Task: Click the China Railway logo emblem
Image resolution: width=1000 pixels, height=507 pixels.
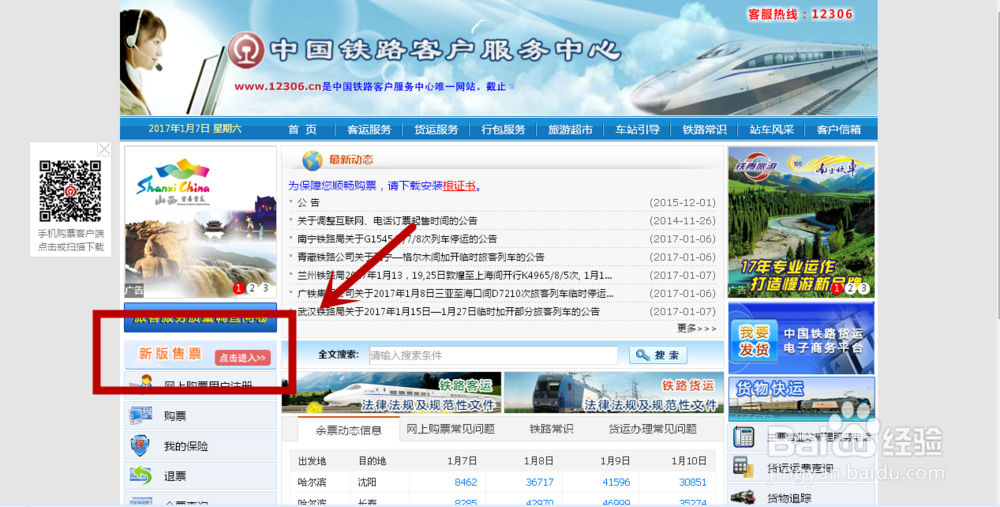Action: pyautogui.click(x=246, y=50)
